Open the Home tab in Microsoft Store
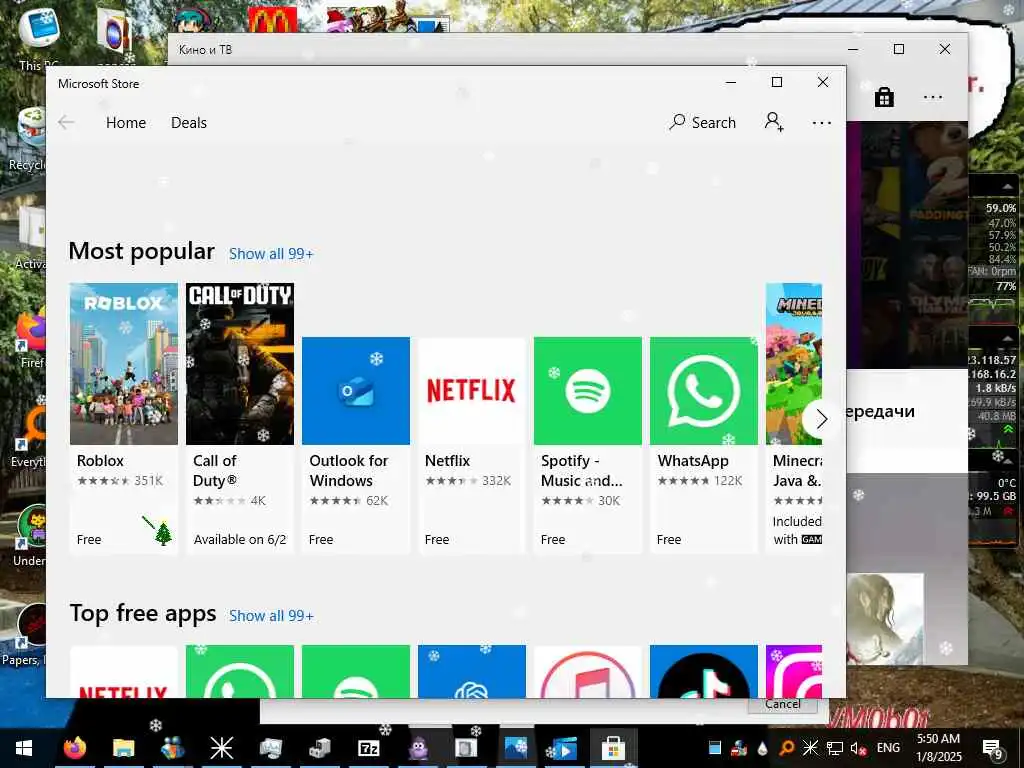This screenshot has width=1024, height=768. tap(125, 123)
